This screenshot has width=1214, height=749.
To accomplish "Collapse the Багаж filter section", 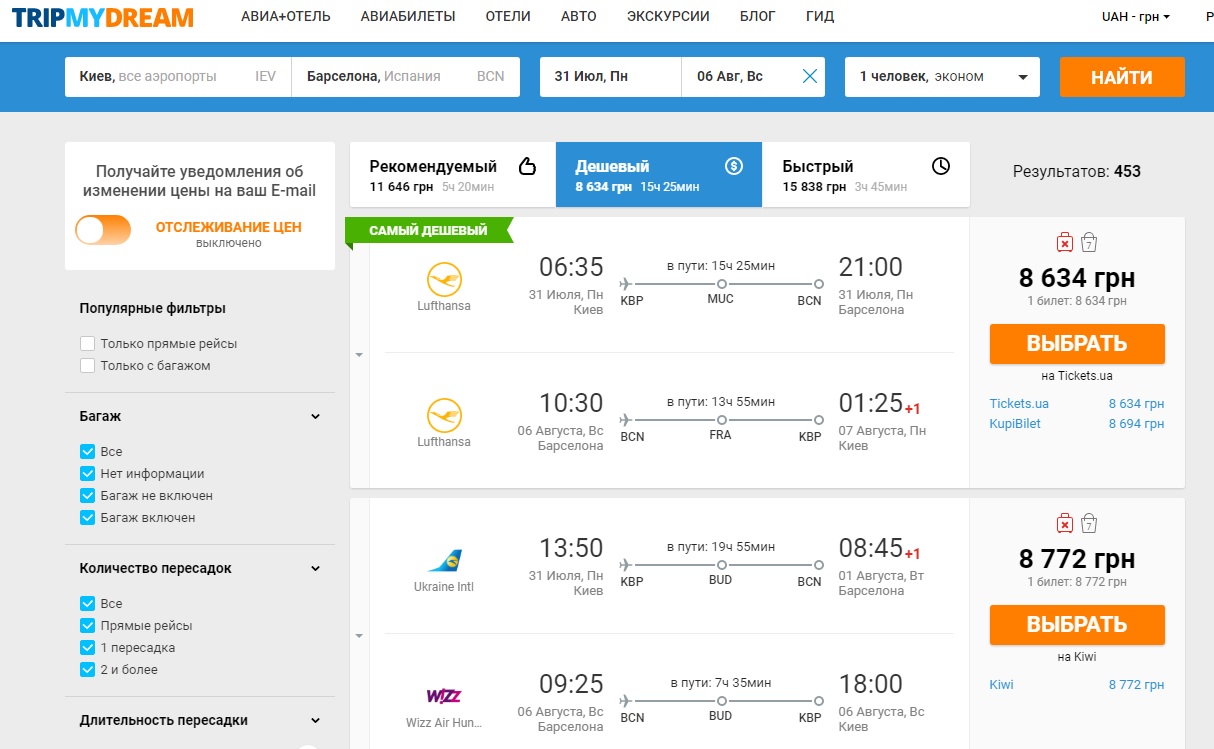I will pos(315,417).
